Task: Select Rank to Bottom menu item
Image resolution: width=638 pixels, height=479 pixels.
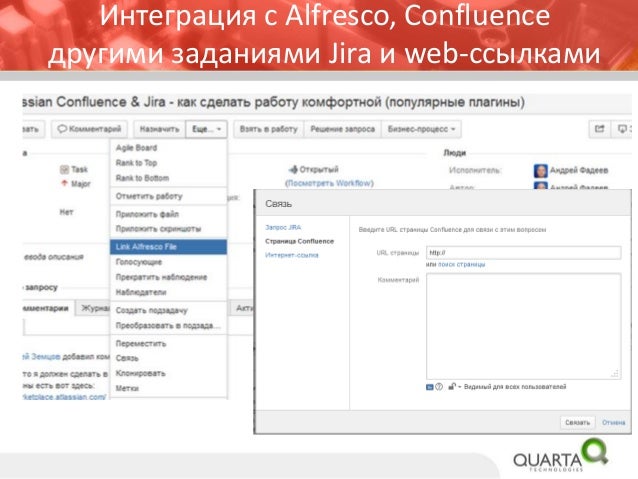Action: point(168,178)
